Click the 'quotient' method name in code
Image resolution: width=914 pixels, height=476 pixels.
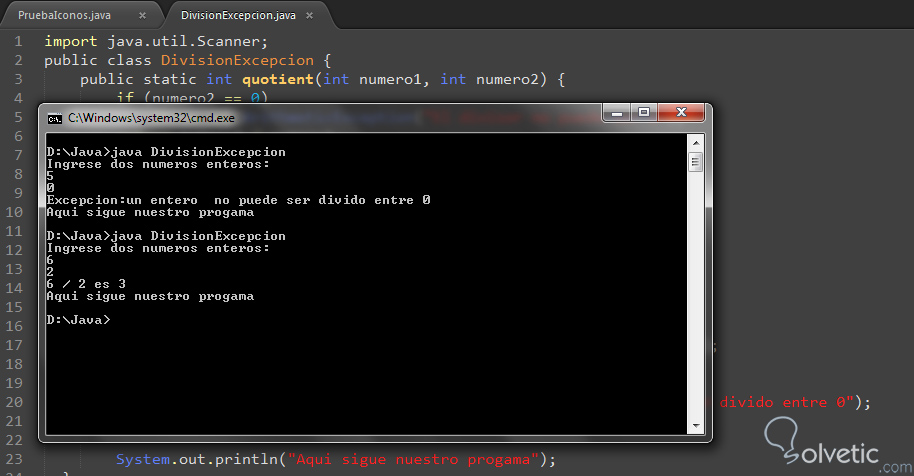point(278,79)
